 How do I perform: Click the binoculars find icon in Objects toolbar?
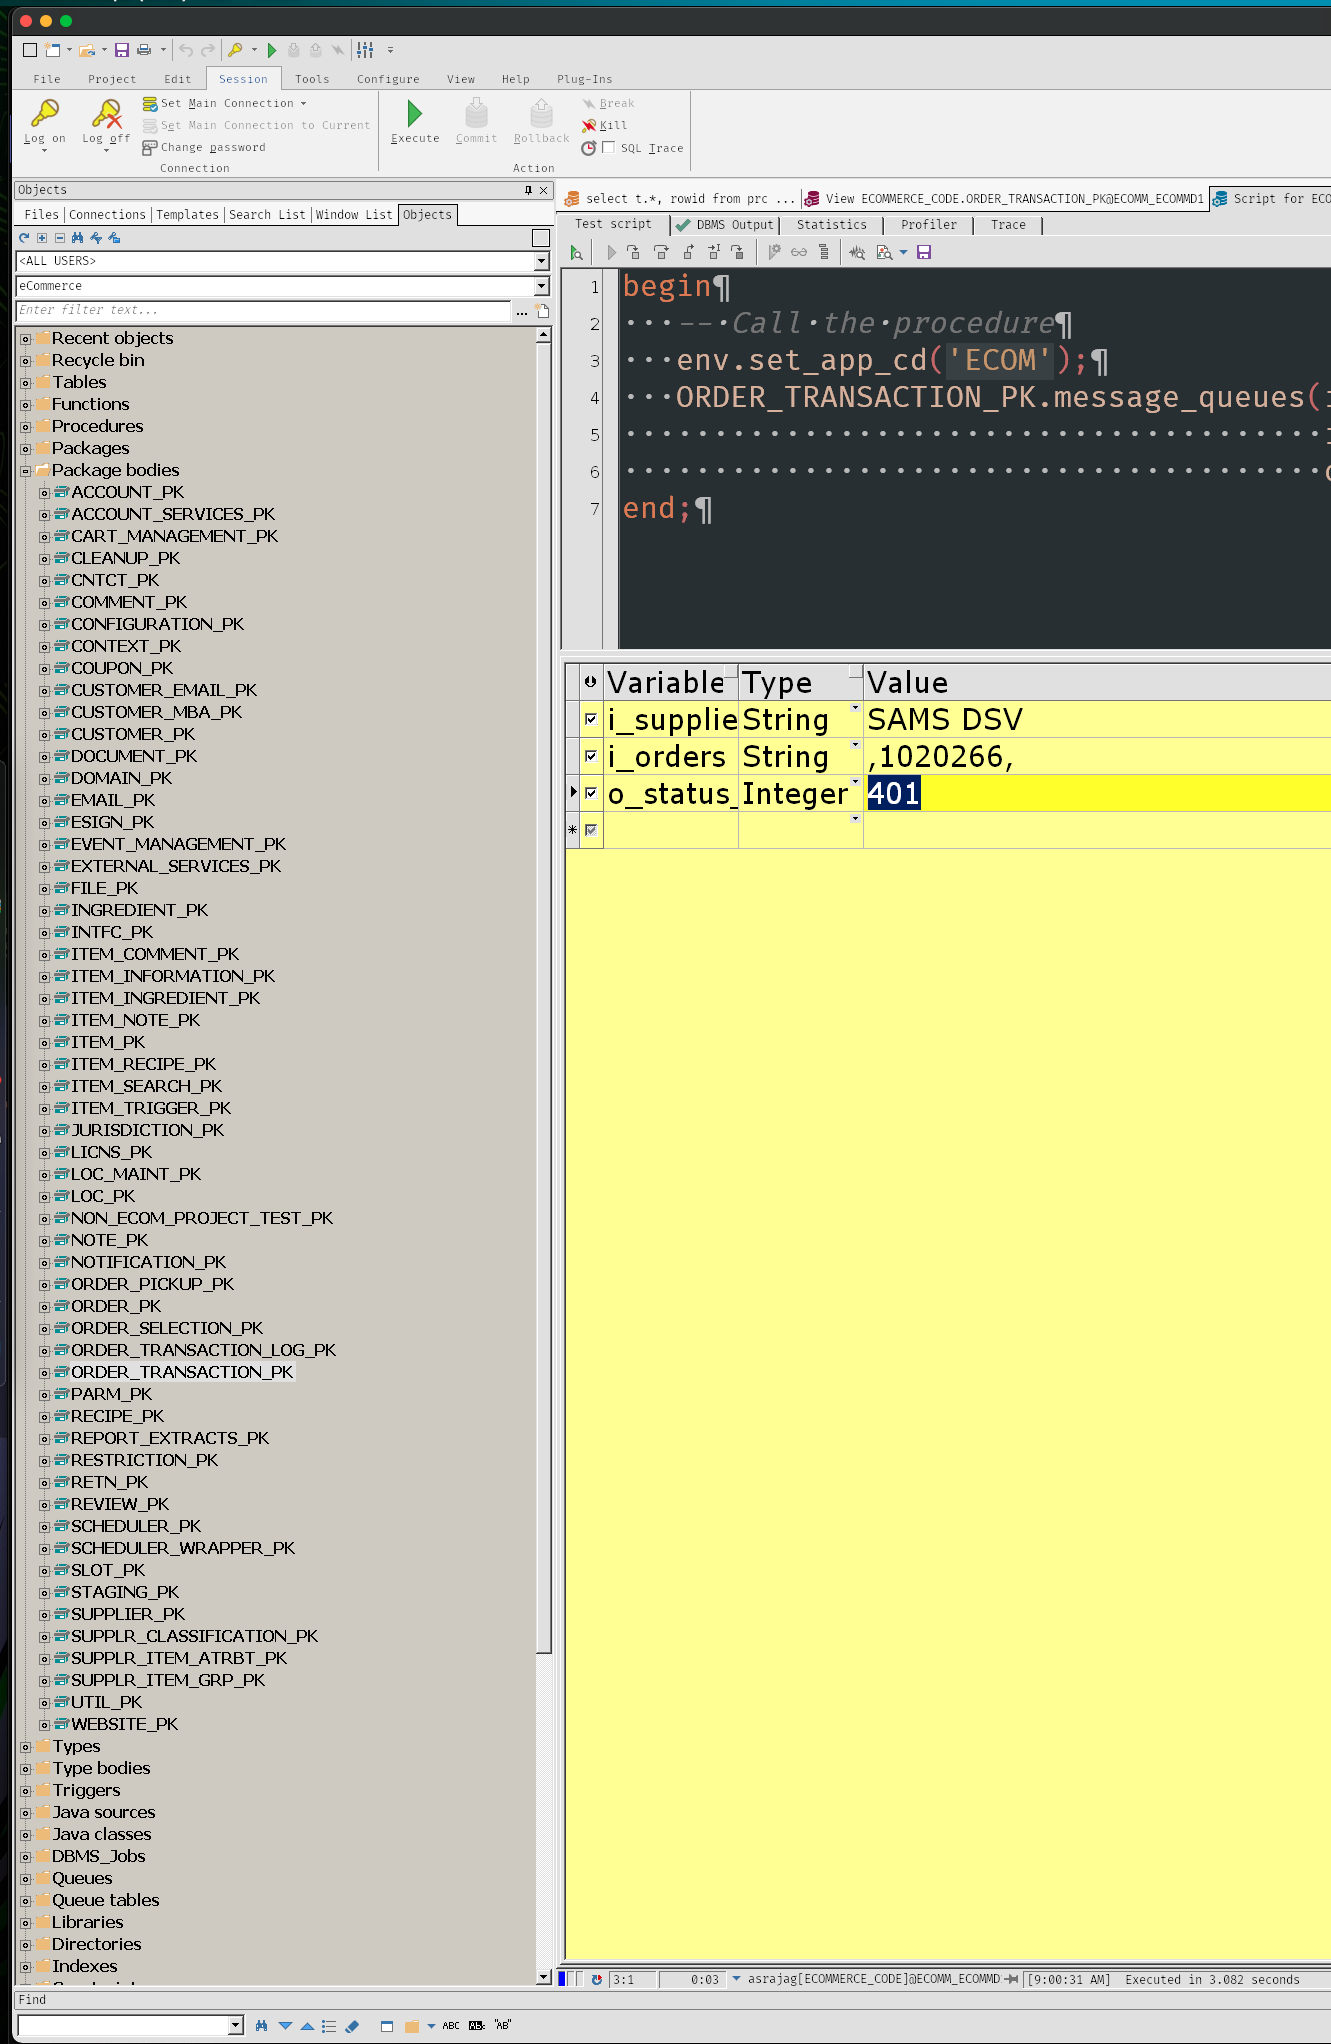pos(78,238)
